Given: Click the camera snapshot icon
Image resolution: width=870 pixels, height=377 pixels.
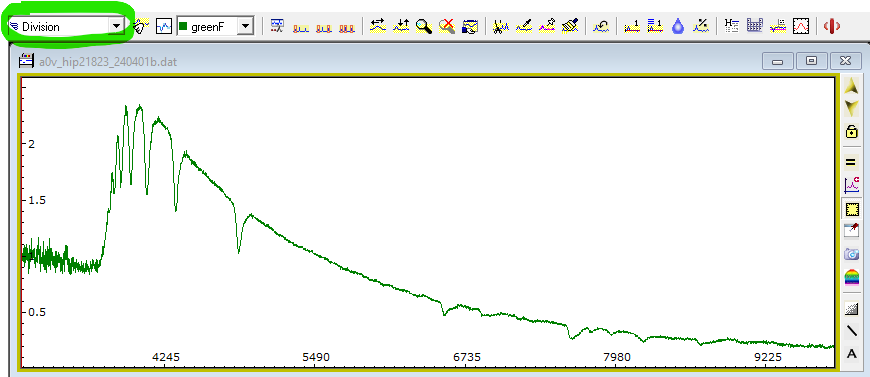Looking at the screenshot, I should point(851,254).
